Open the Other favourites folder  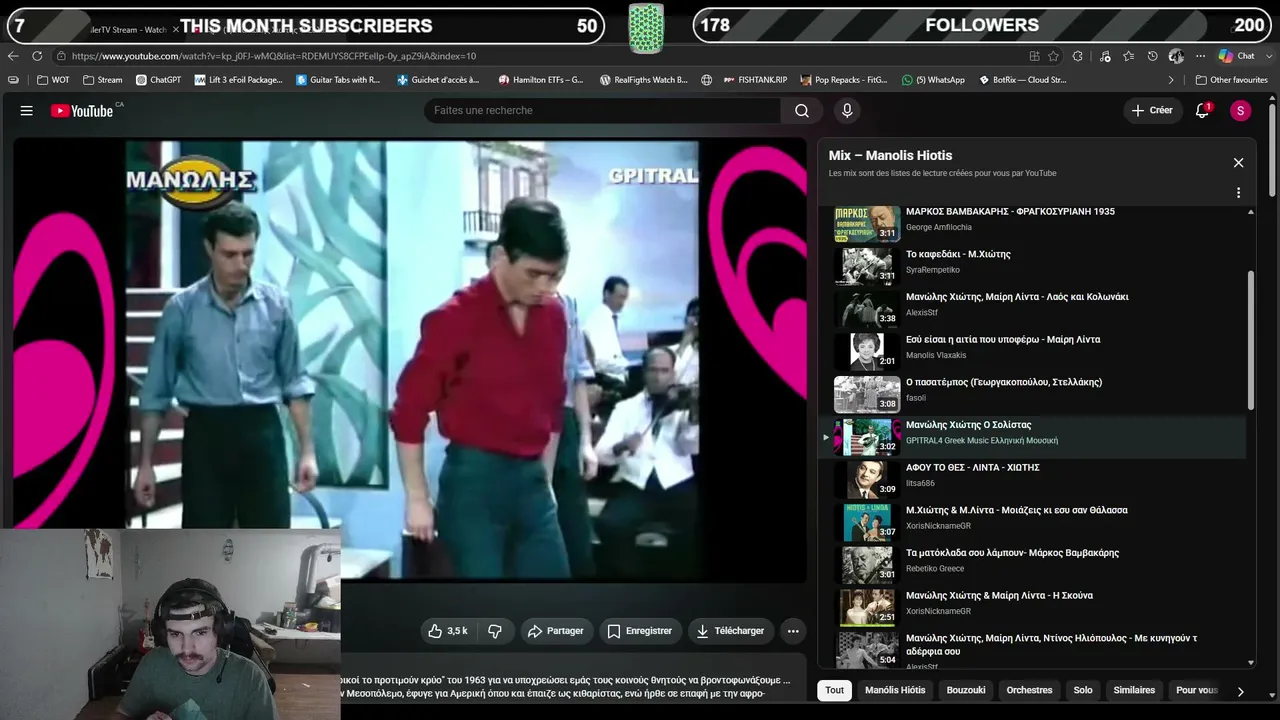click(1232, 80)
